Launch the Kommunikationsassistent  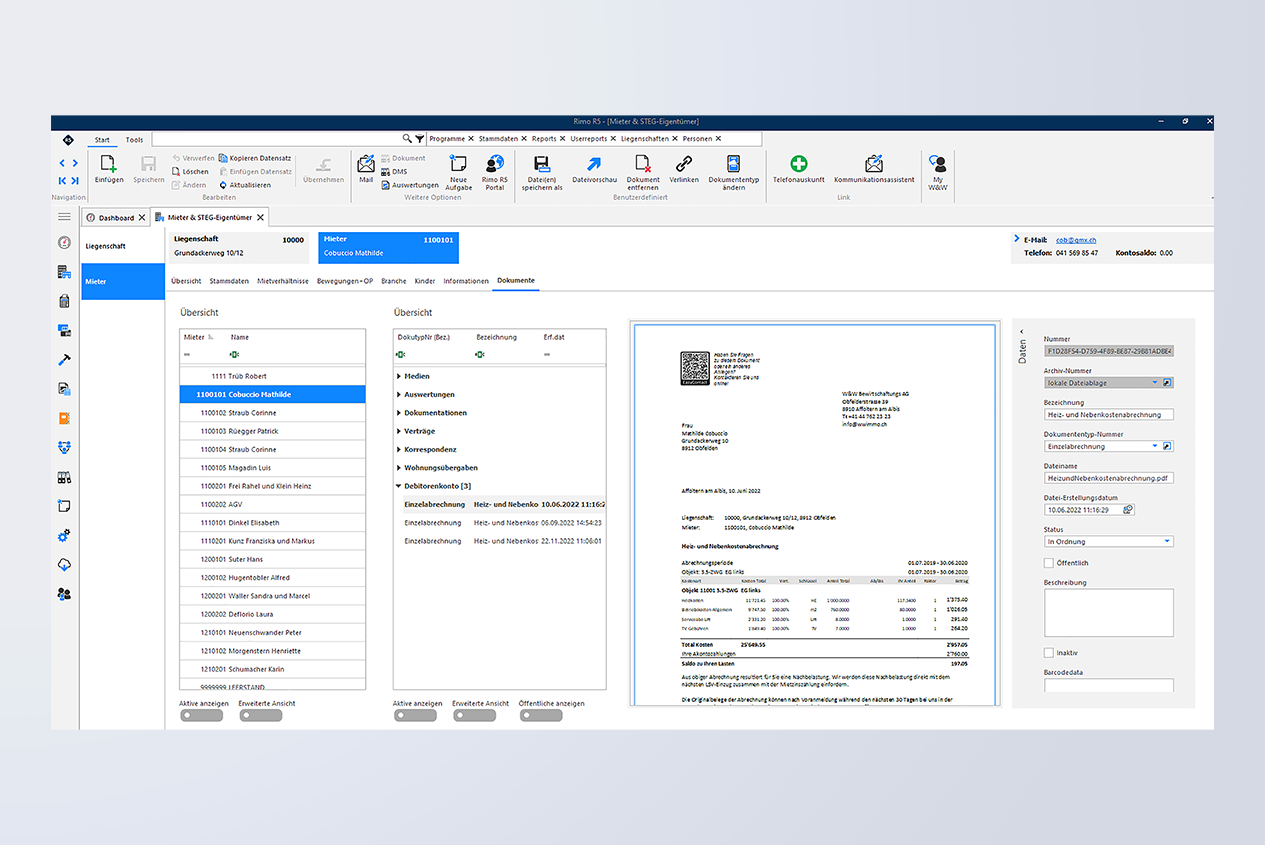coord(873,168)
